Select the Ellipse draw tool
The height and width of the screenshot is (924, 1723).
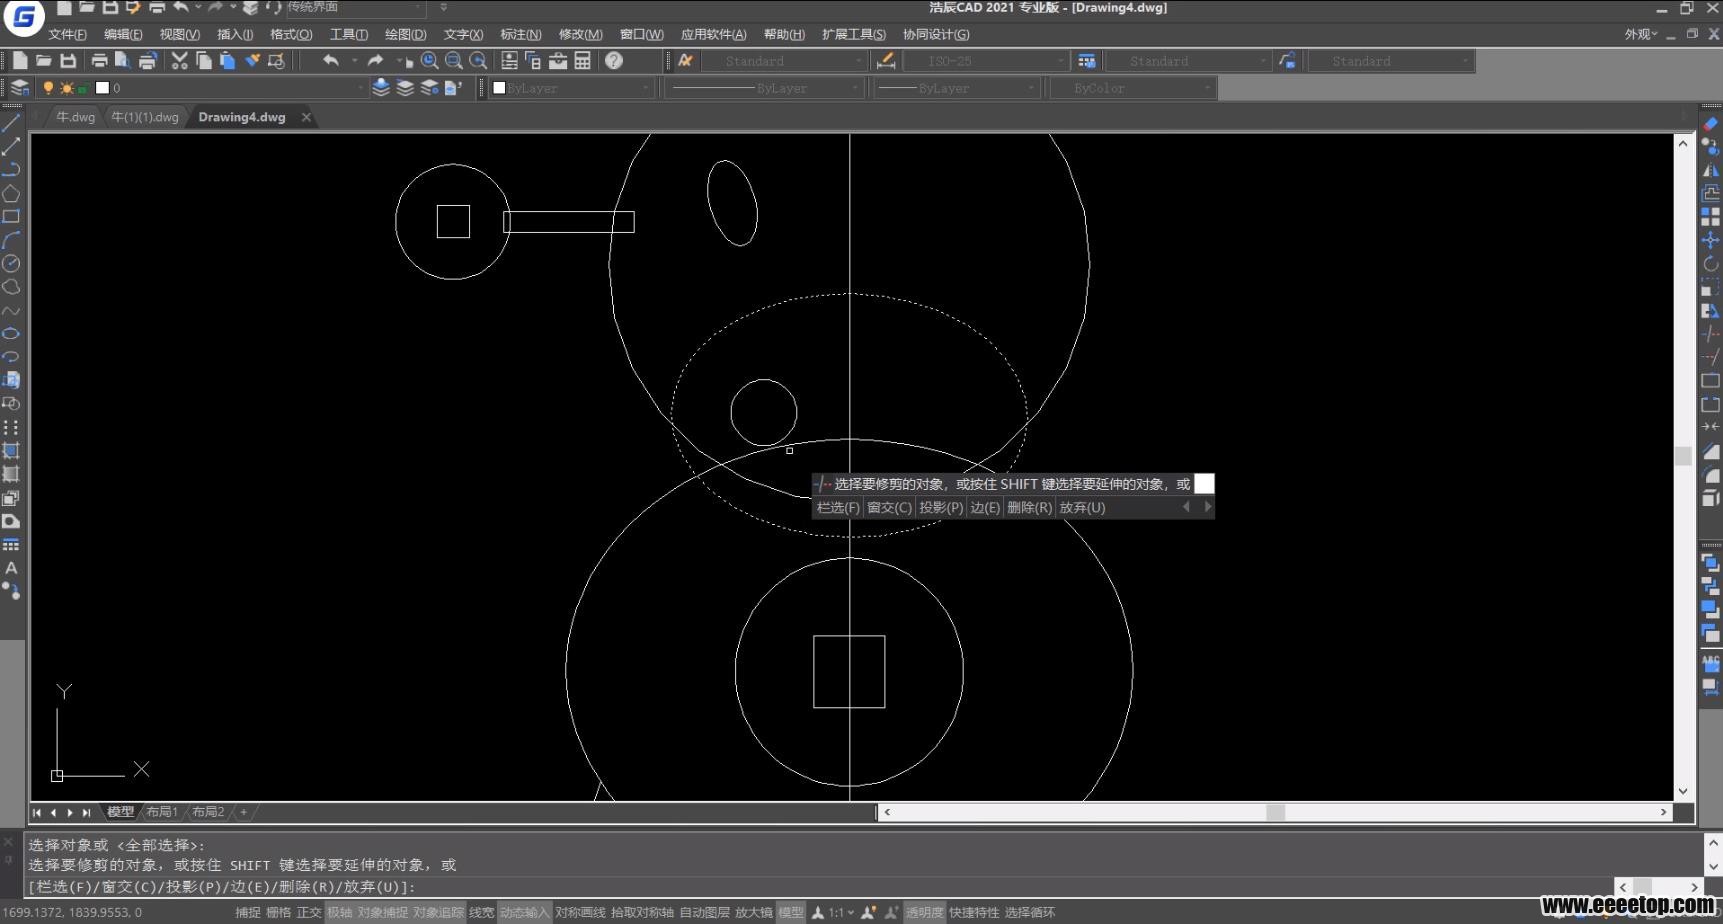[x=11, y=333]
